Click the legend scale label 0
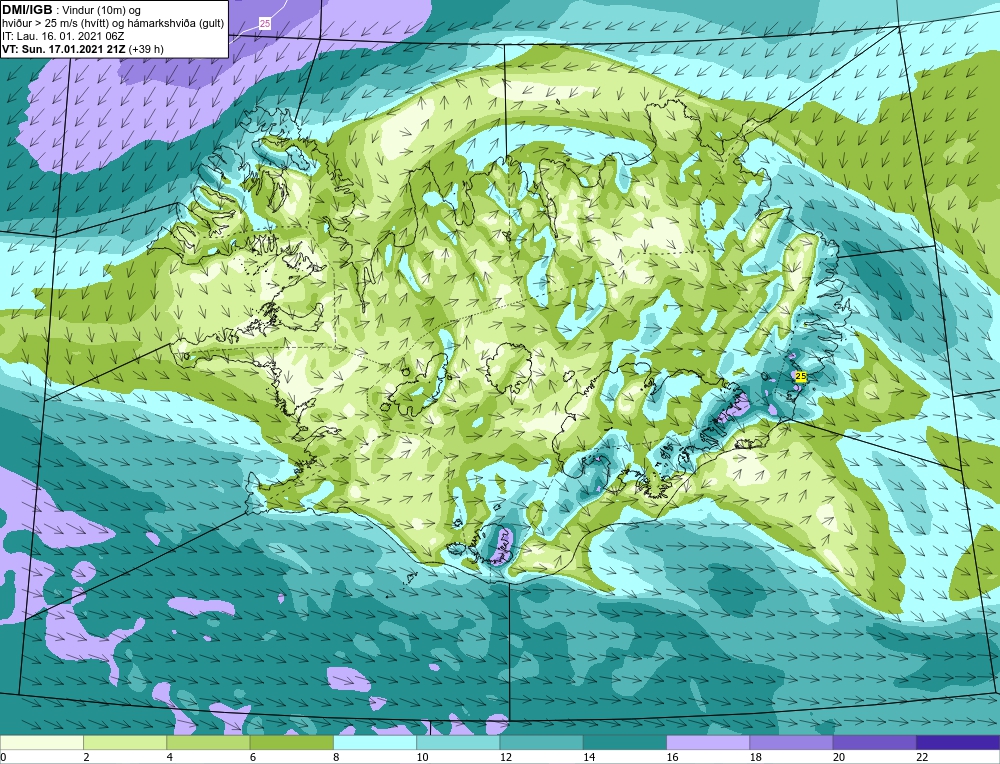 tap(3, 757)
